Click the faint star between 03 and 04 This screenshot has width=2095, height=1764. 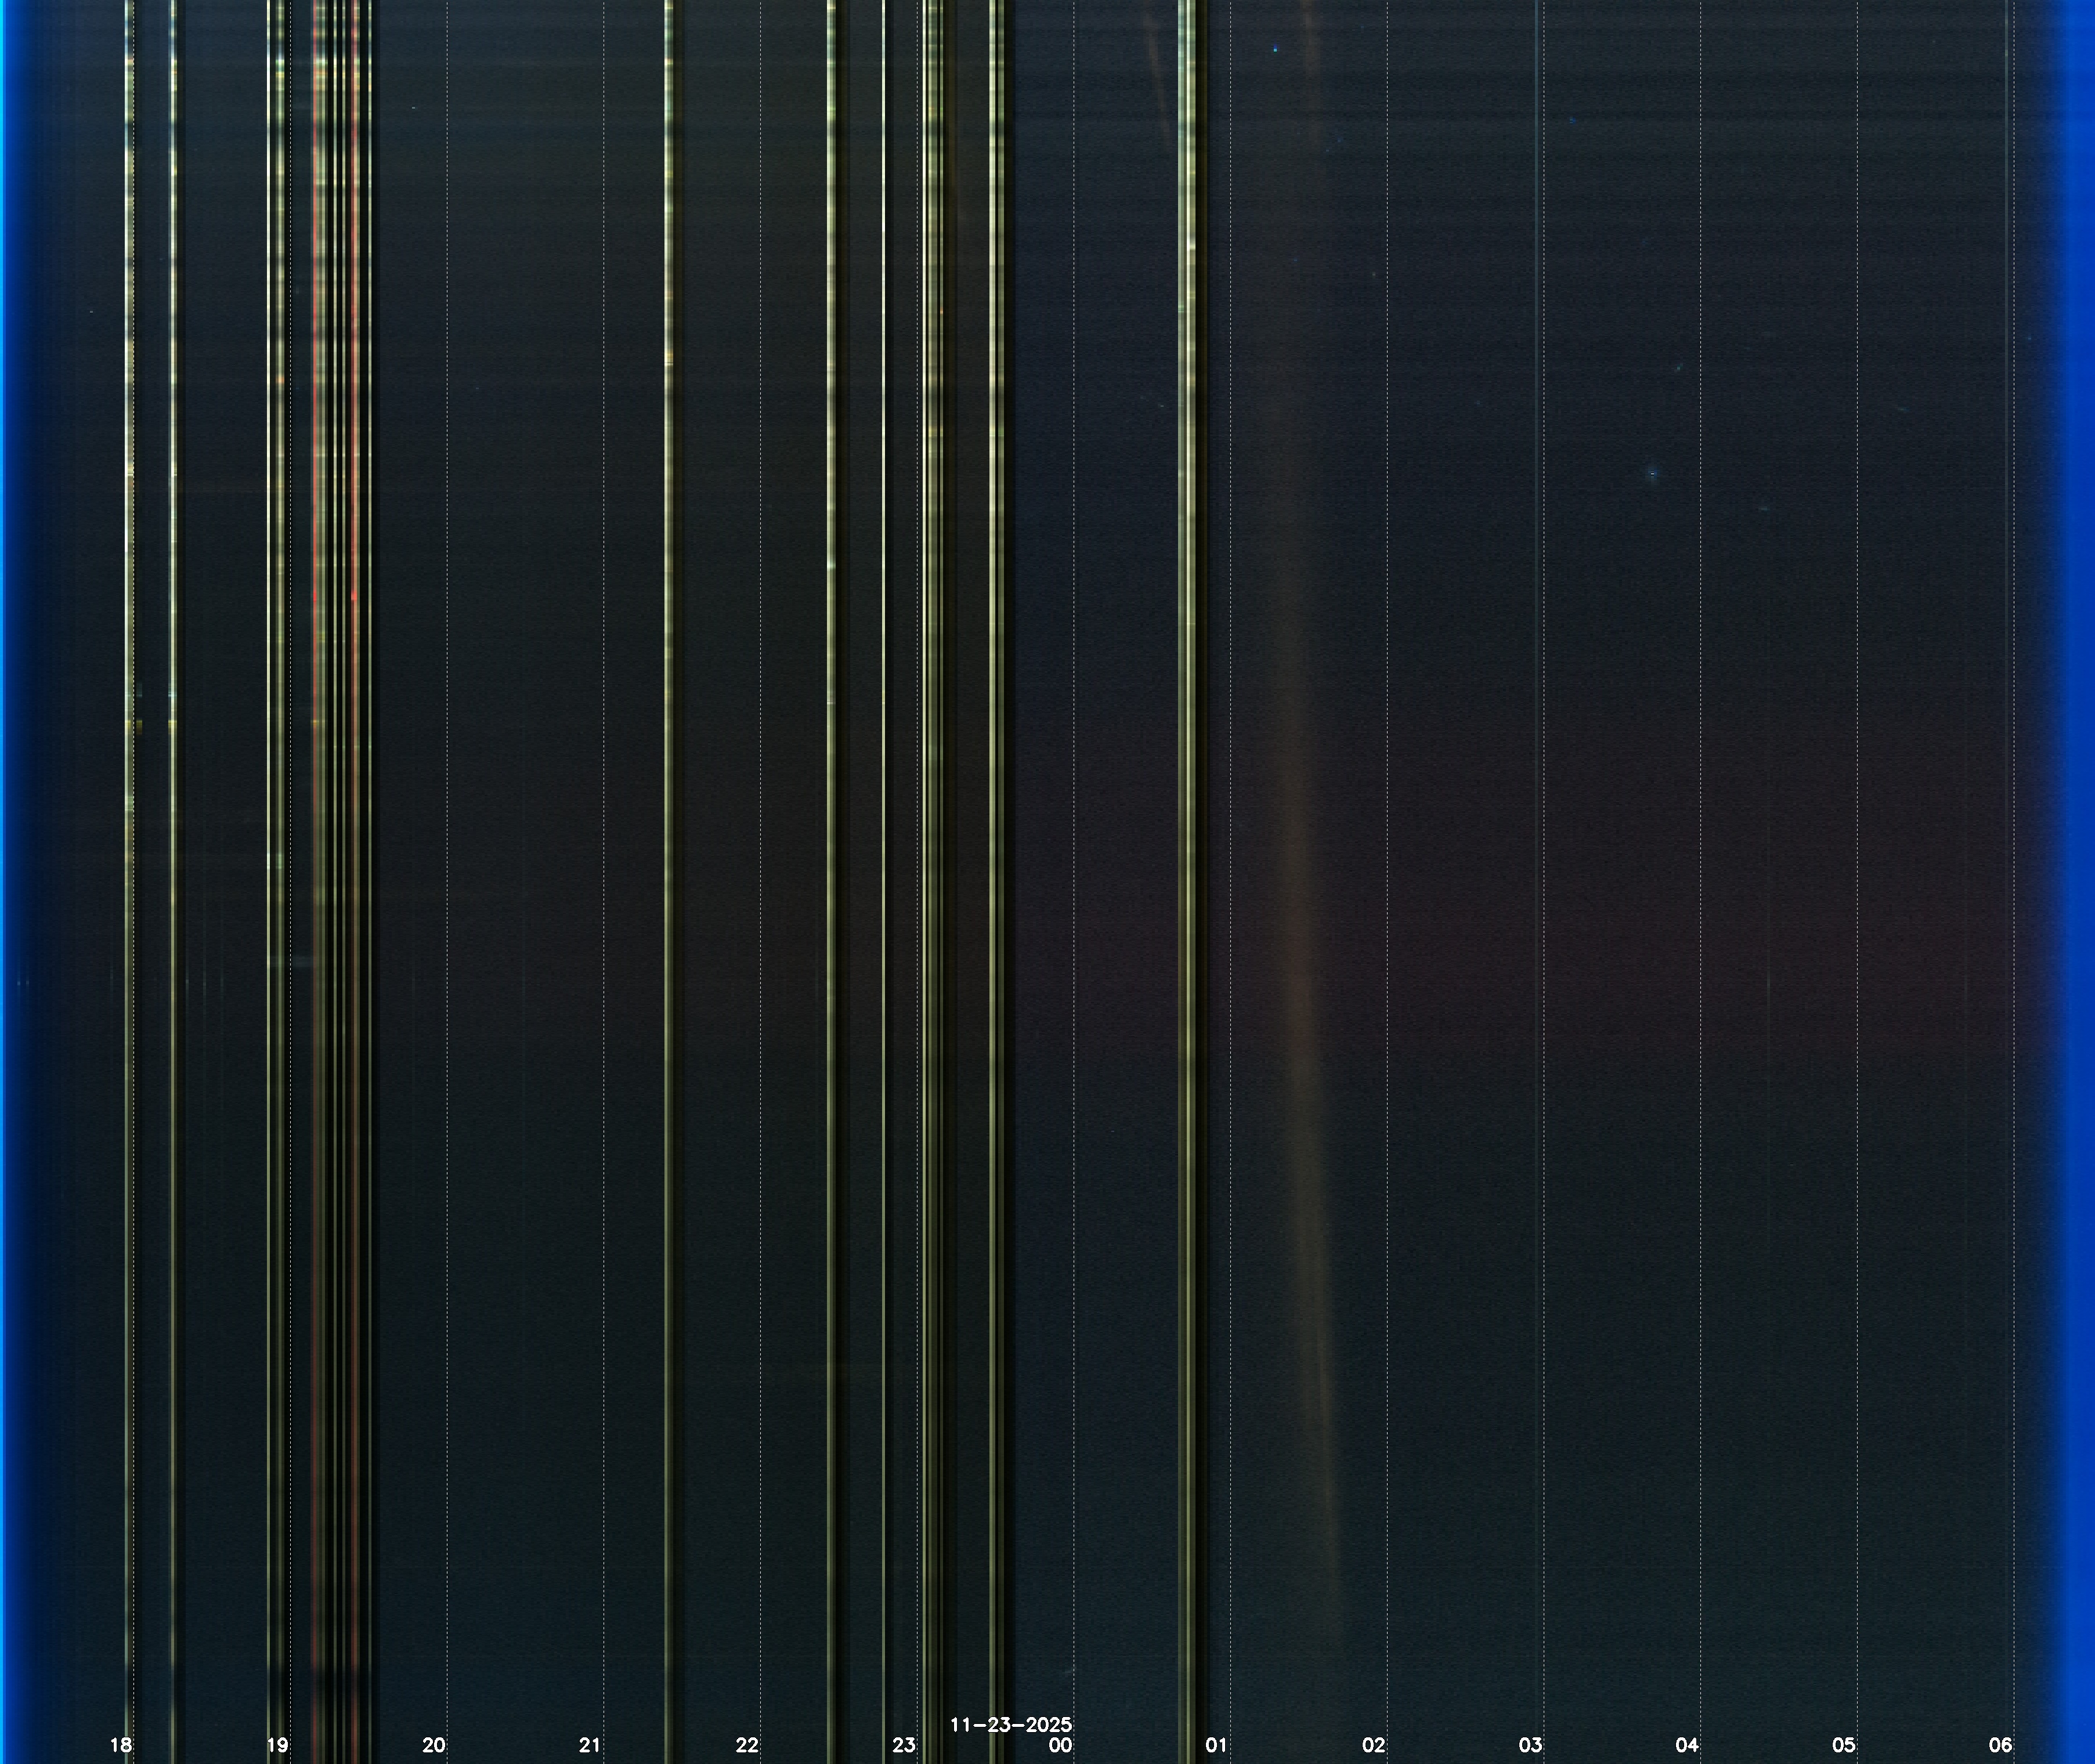pos(1653,473)
